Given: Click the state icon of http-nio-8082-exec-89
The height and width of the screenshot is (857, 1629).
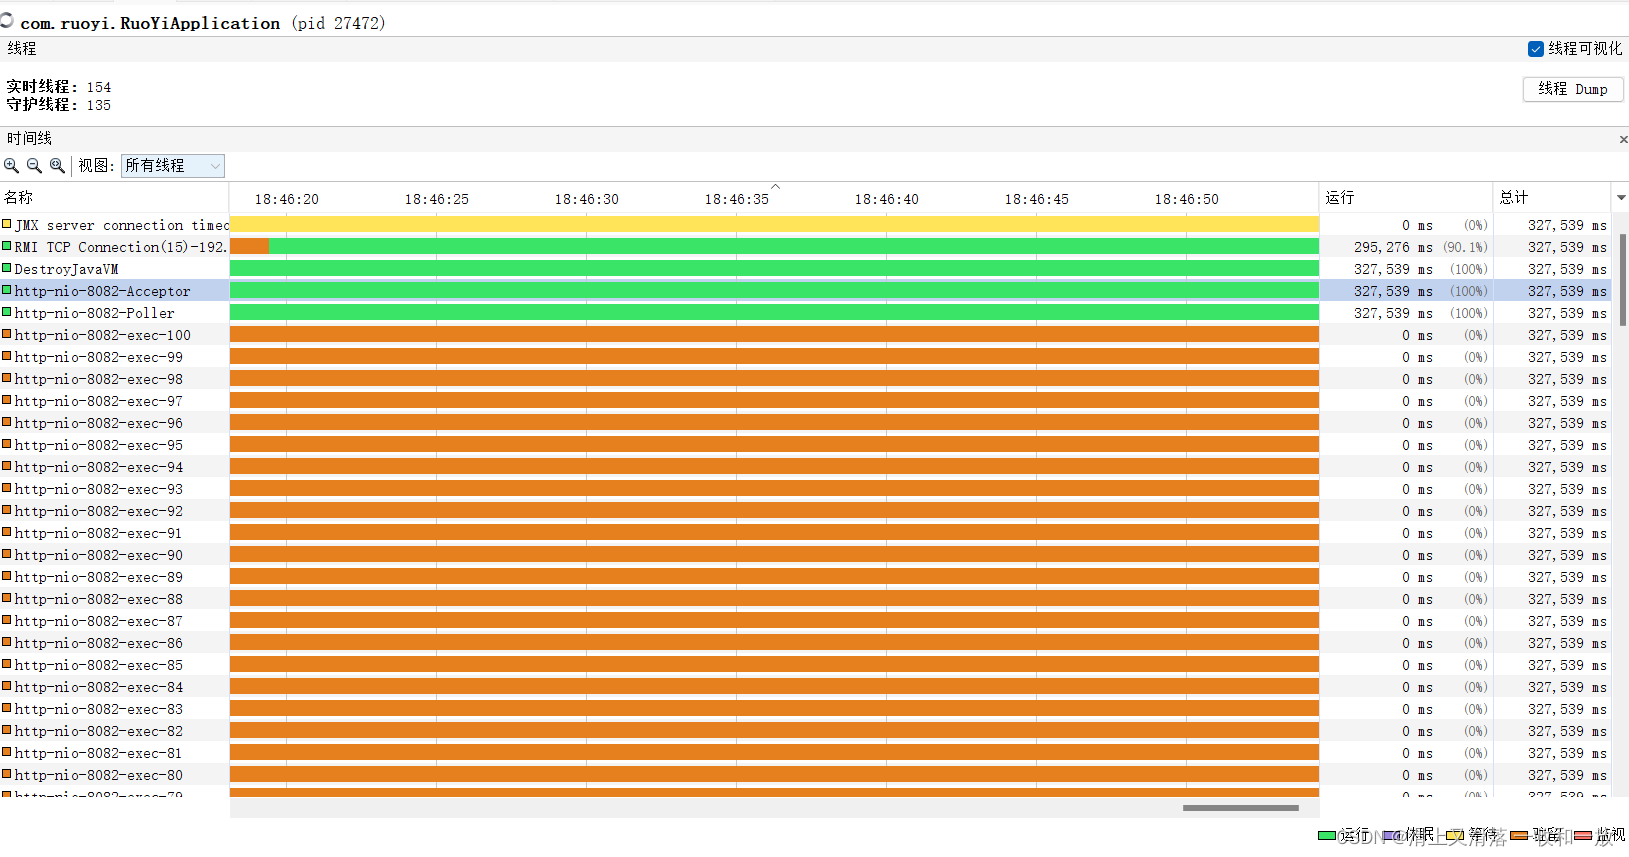Looking at the screenshot, I should click(x=7, y=576).
